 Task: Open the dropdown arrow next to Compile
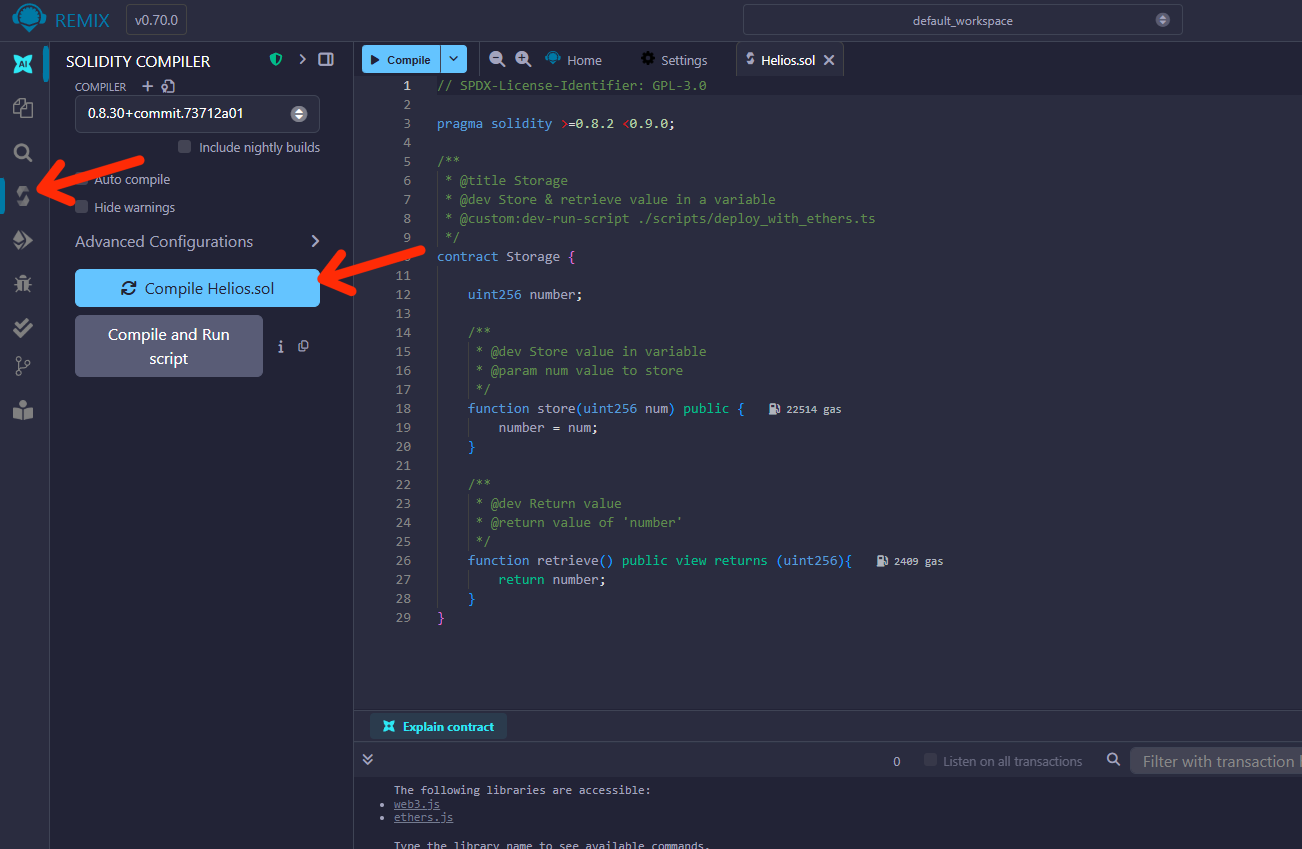[454, 60]
